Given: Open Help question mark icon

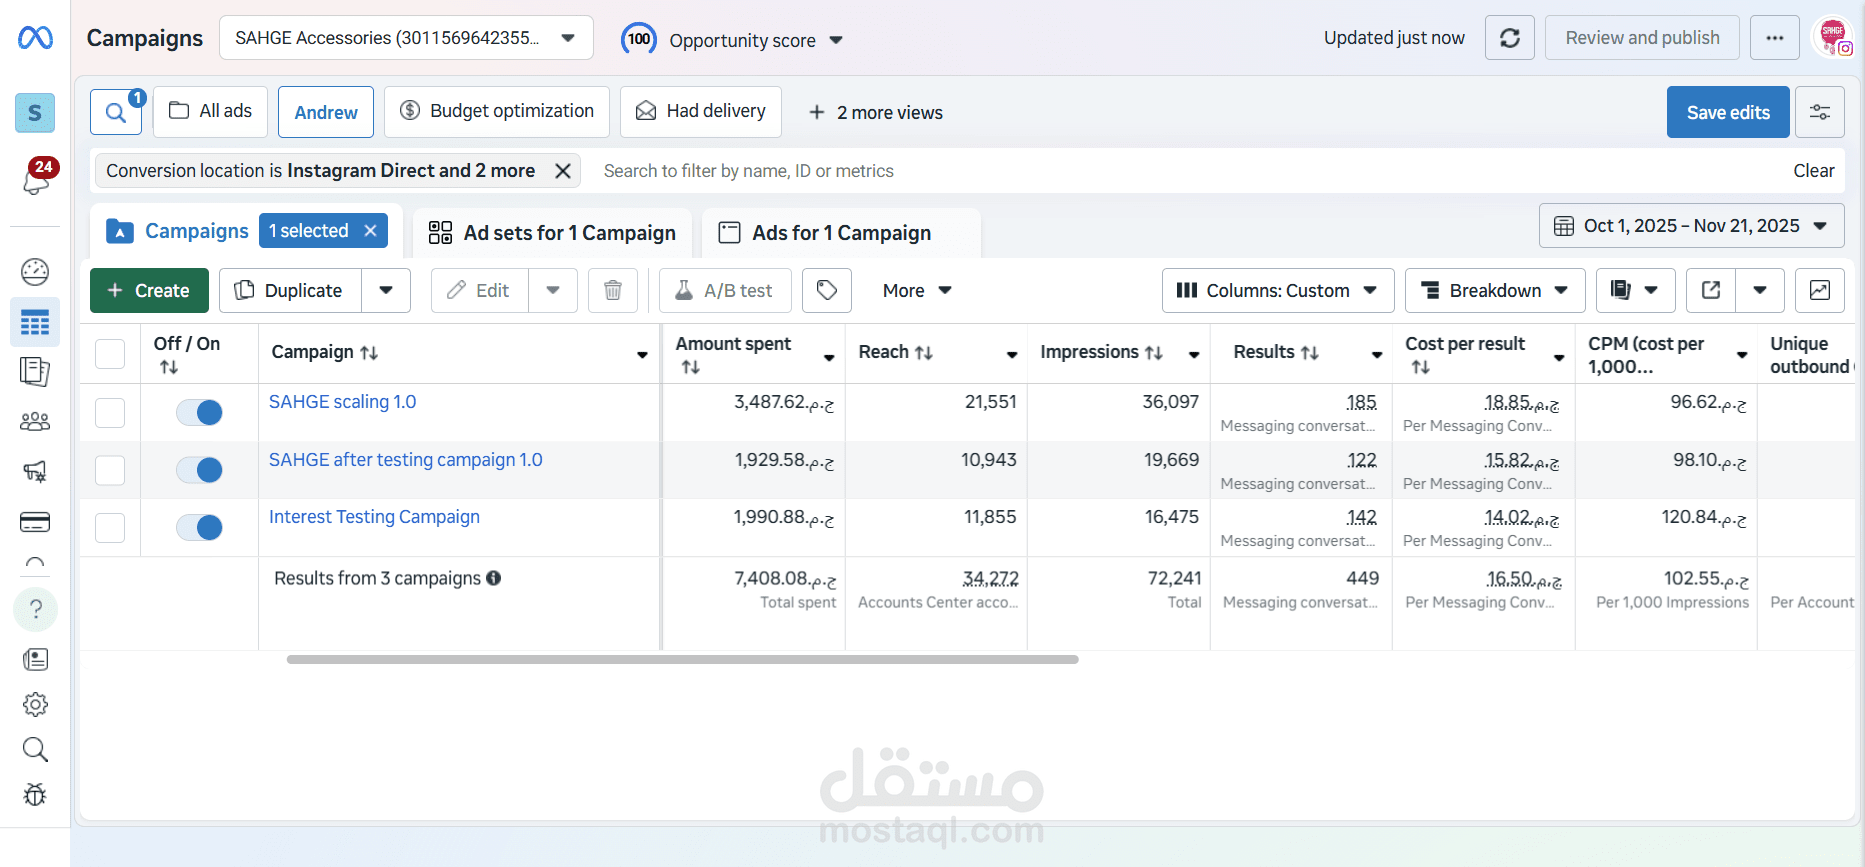Looking at the screenshot, I should point(35,609).
